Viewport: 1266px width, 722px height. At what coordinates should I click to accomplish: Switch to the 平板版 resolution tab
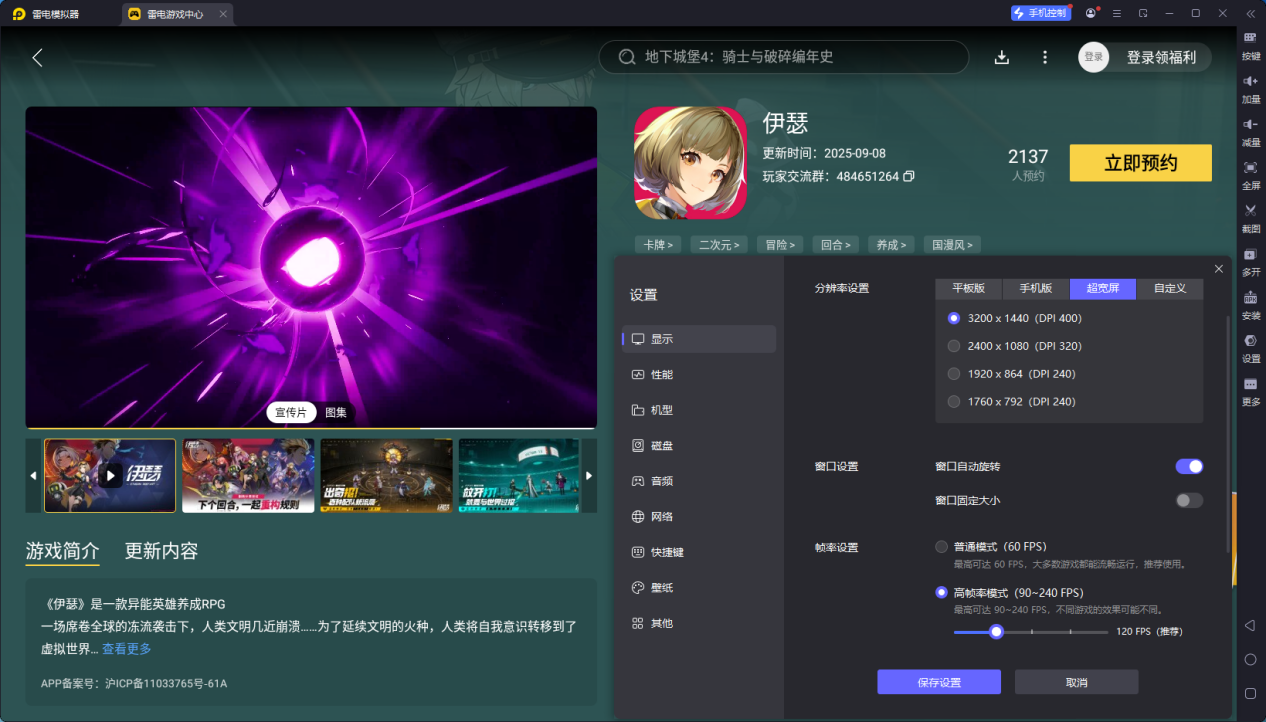click(969, 288)
